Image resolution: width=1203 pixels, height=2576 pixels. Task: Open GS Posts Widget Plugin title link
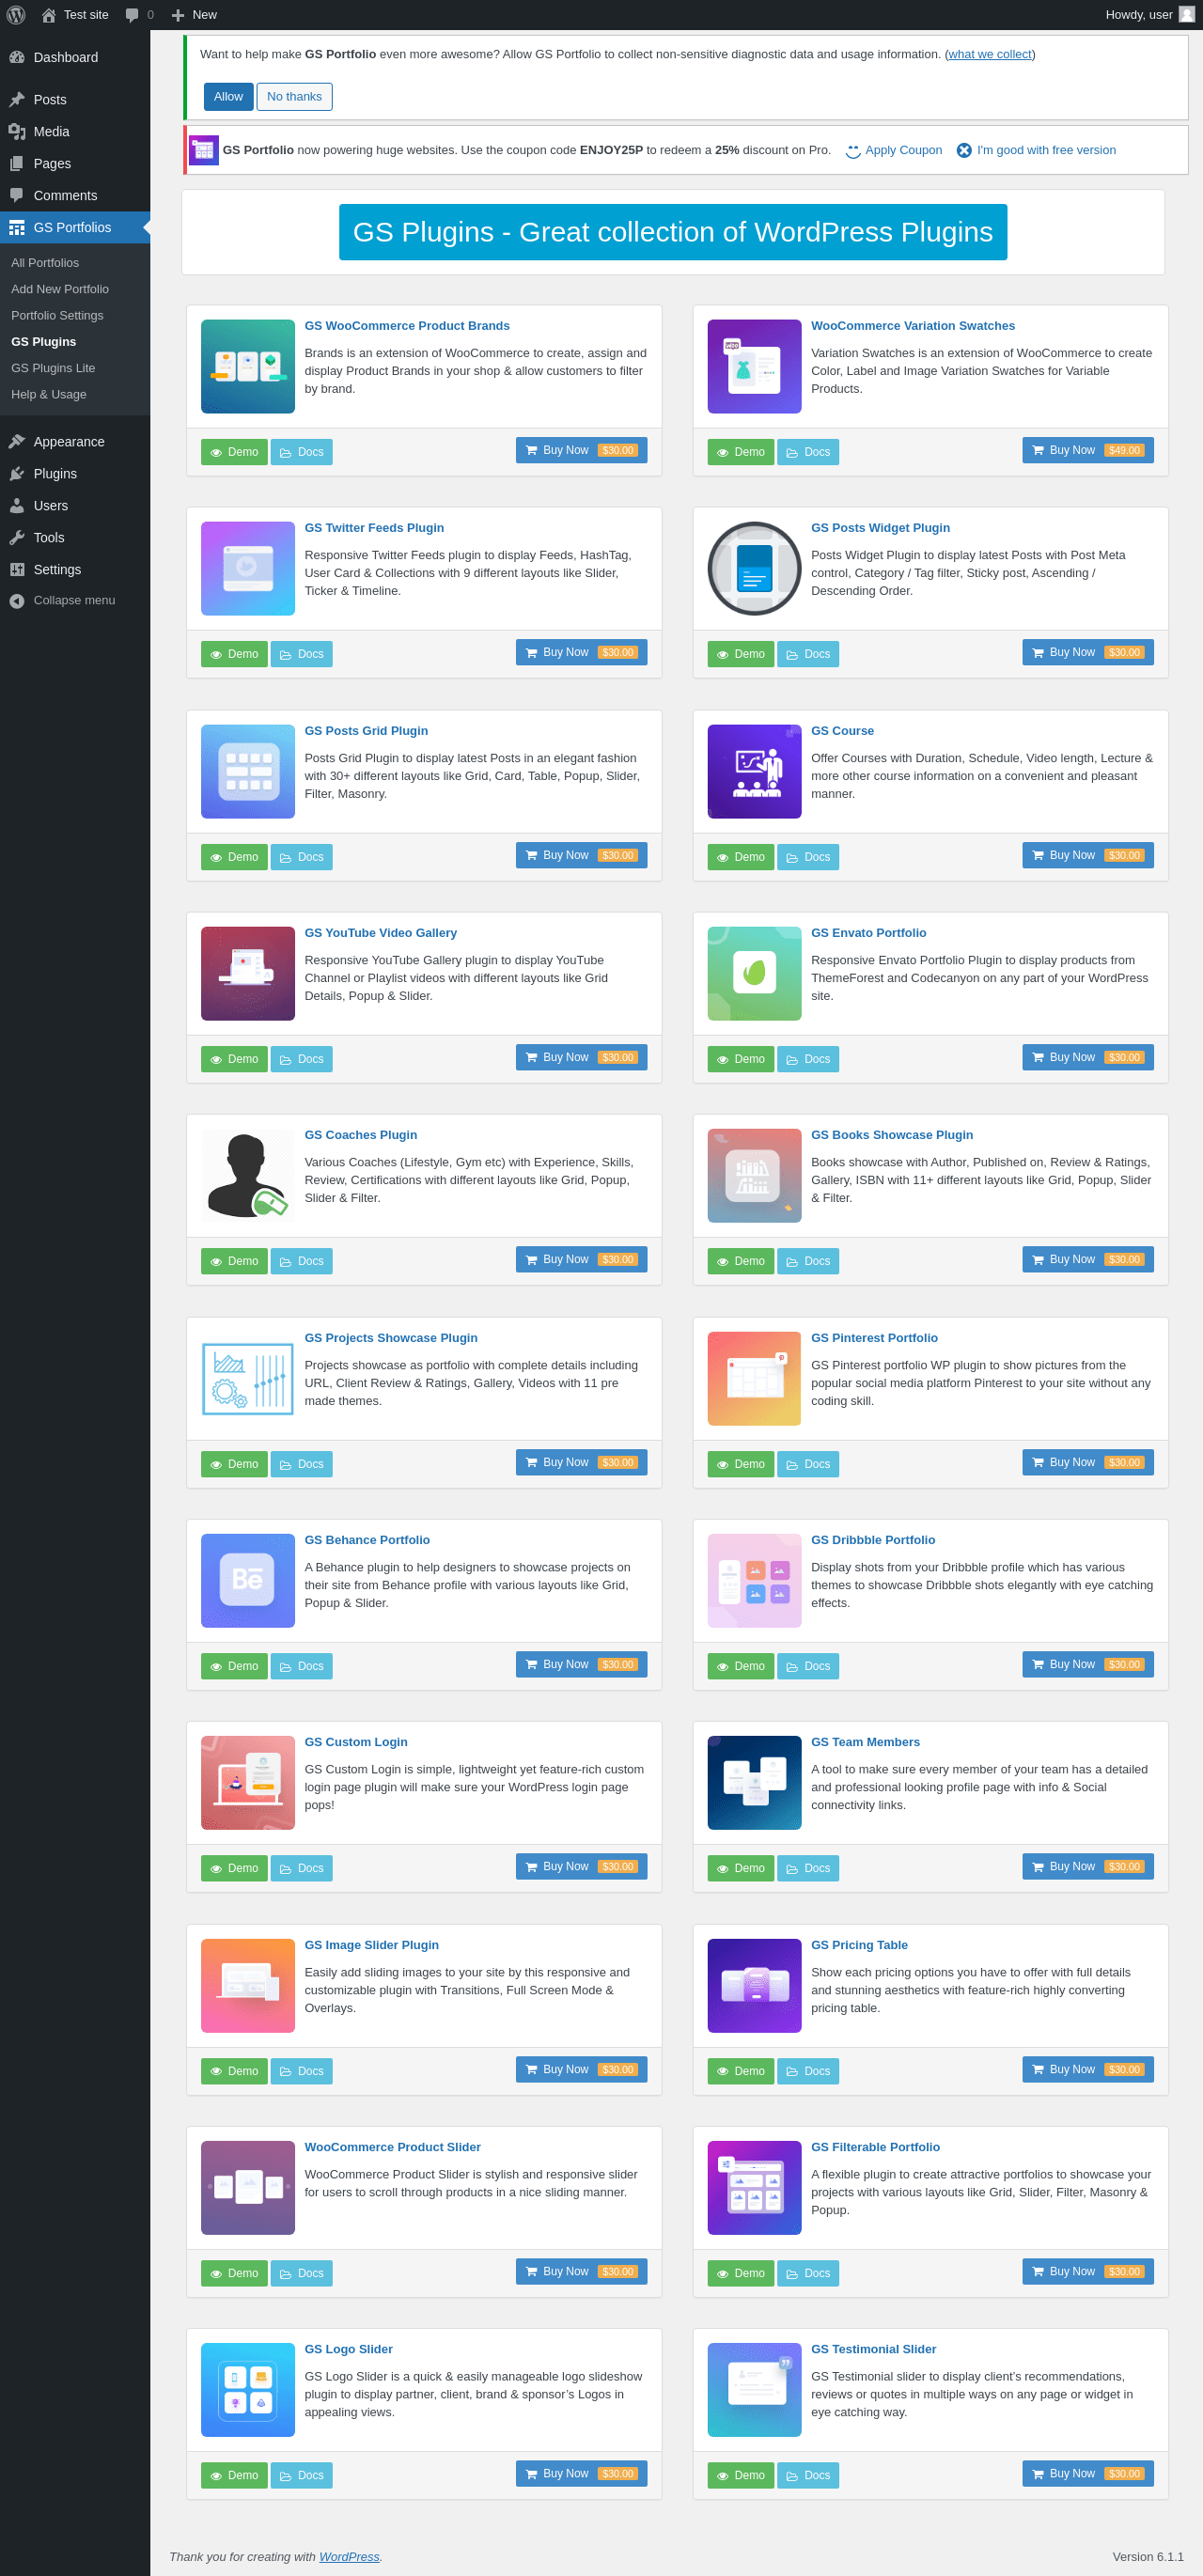coord(880,527)
